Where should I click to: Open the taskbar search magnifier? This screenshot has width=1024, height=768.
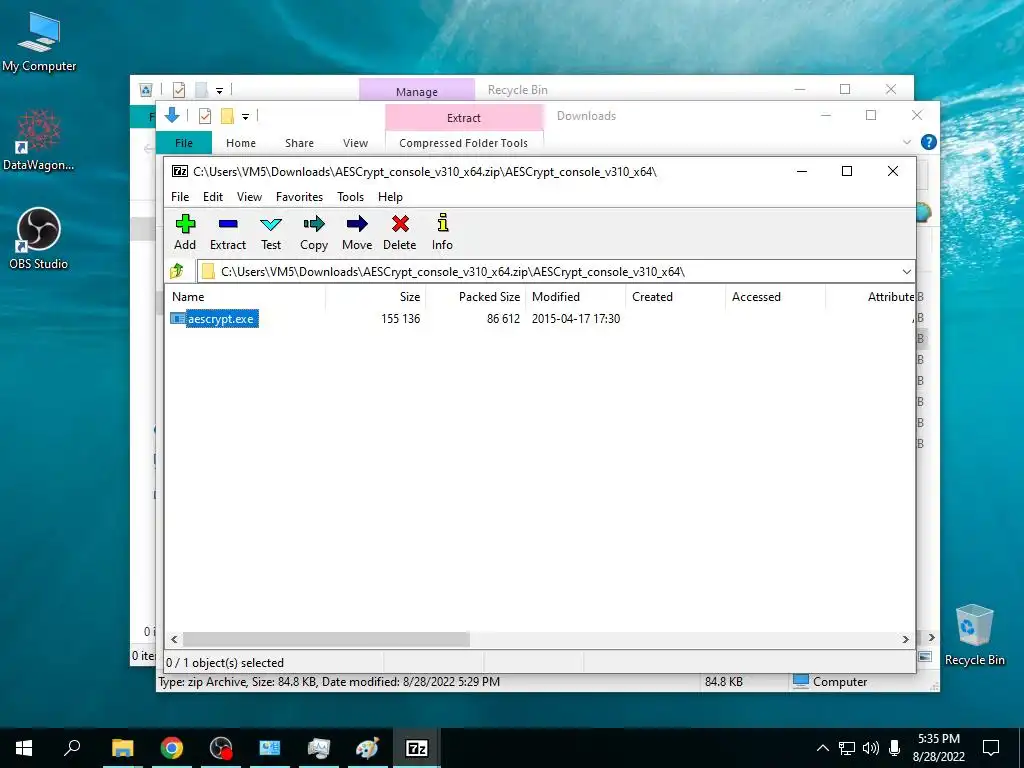click(x=72, y=748)
